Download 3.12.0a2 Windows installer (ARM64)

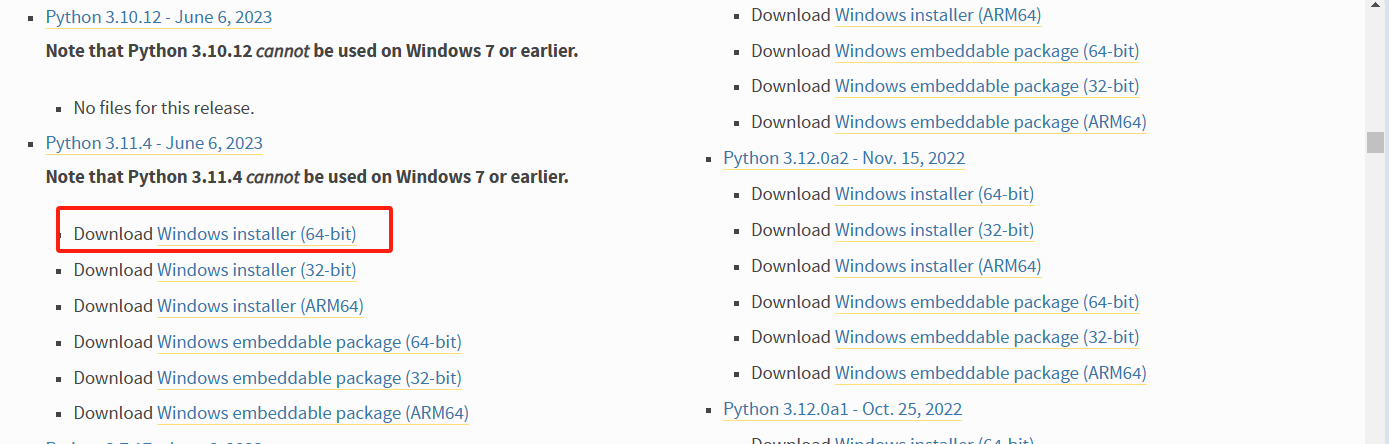[x=938, y=266]
